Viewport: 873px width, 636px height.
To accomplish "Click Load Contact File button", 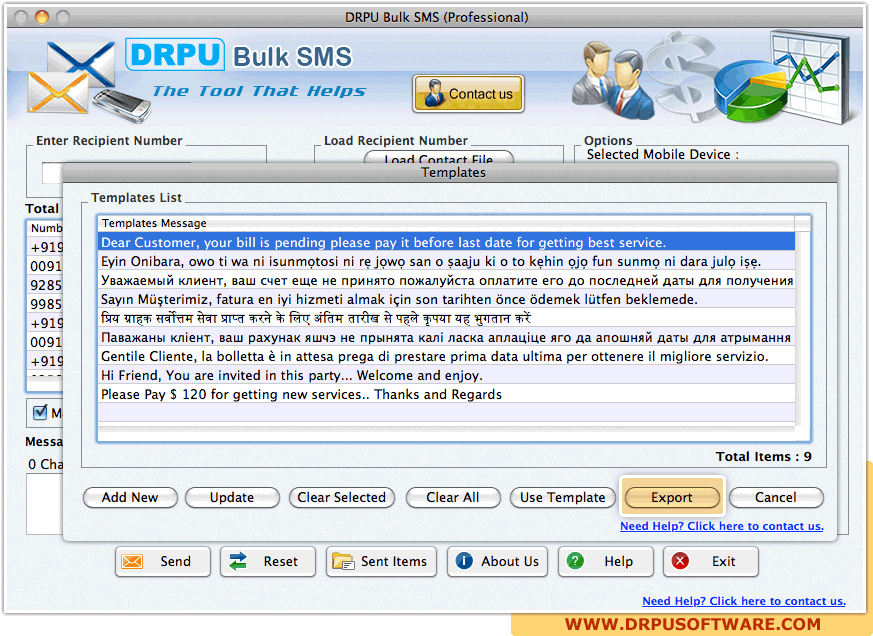I will click(439, 159).
